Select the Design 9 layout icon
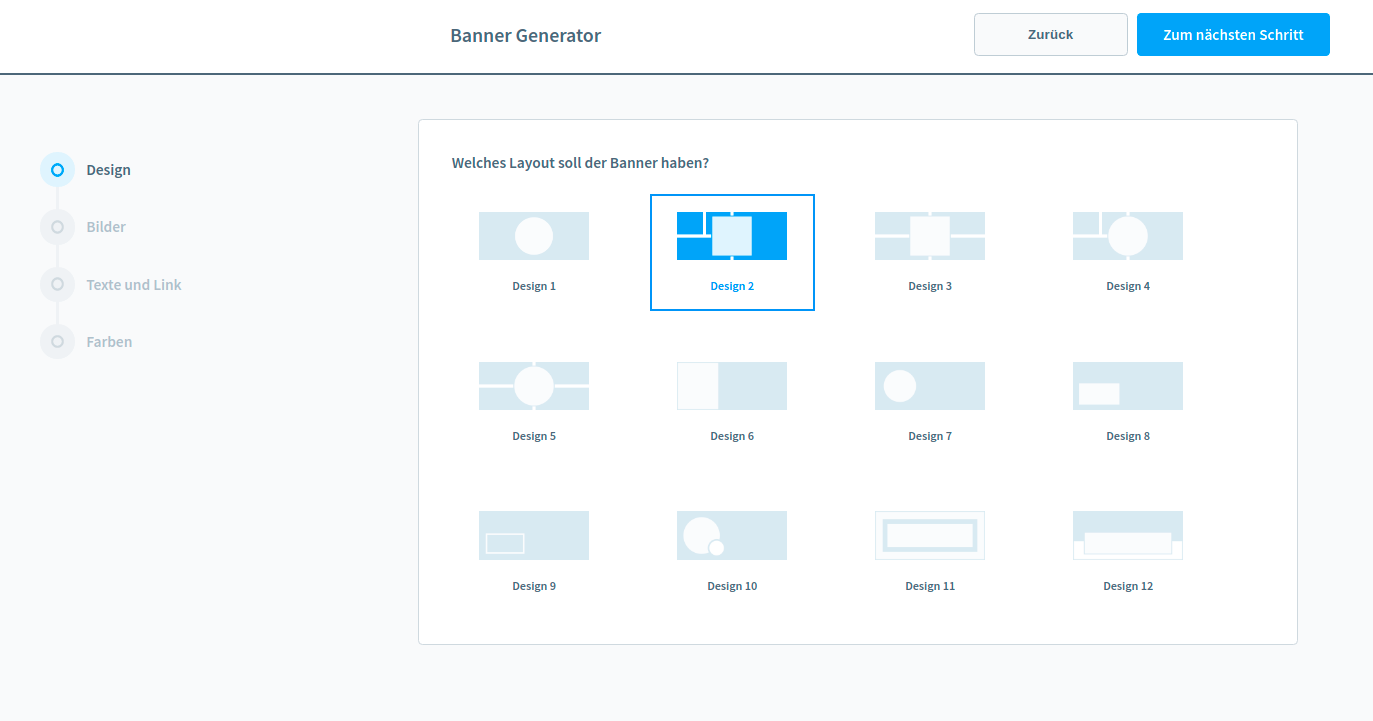 [534, 536]
